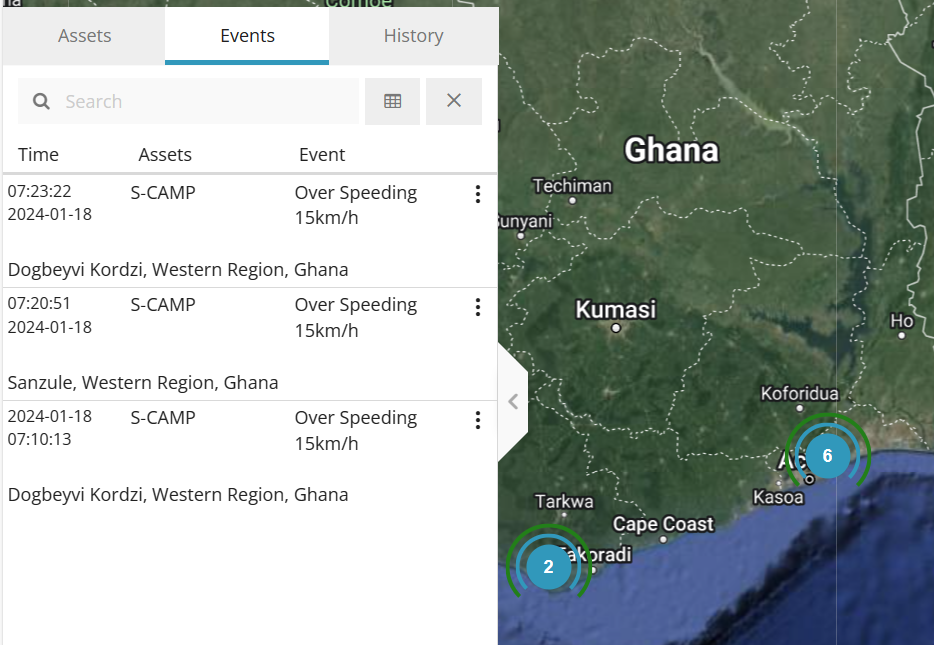Screen dimensions: 934x645
Task: Click the table grid view icon
Action: point(392,101)
